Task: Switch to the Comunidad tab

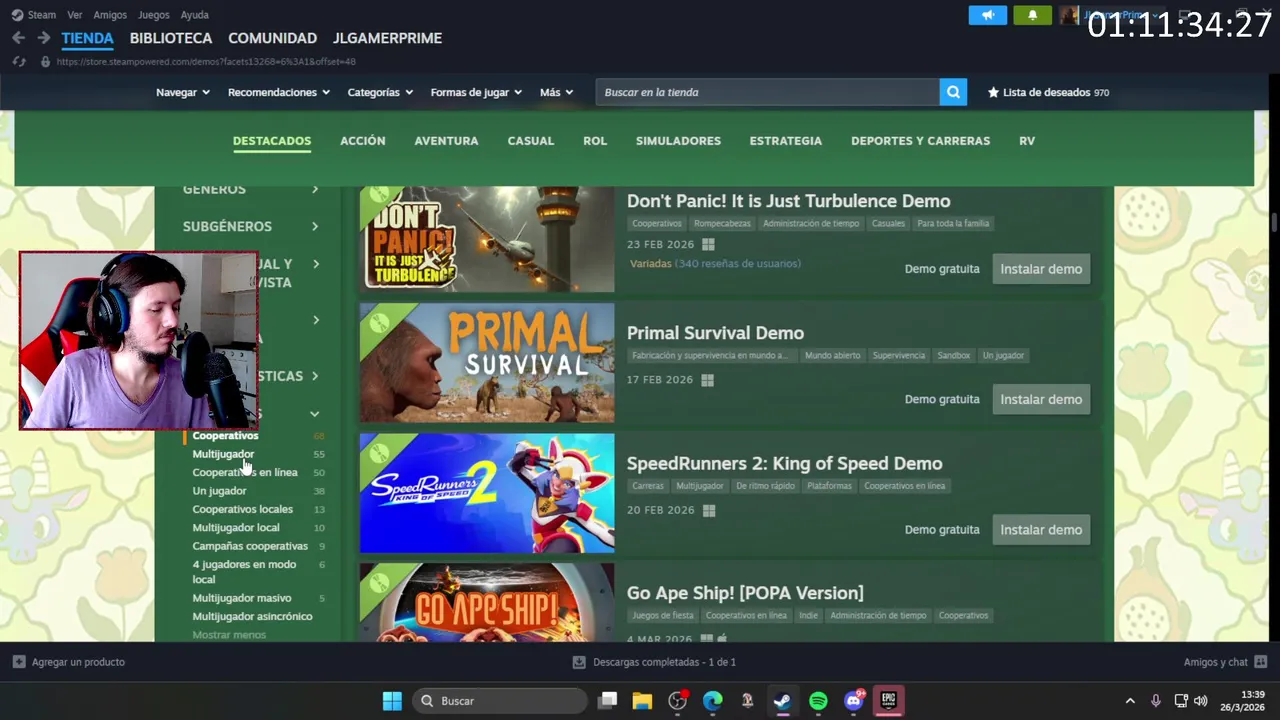Action: click(272, 38)
